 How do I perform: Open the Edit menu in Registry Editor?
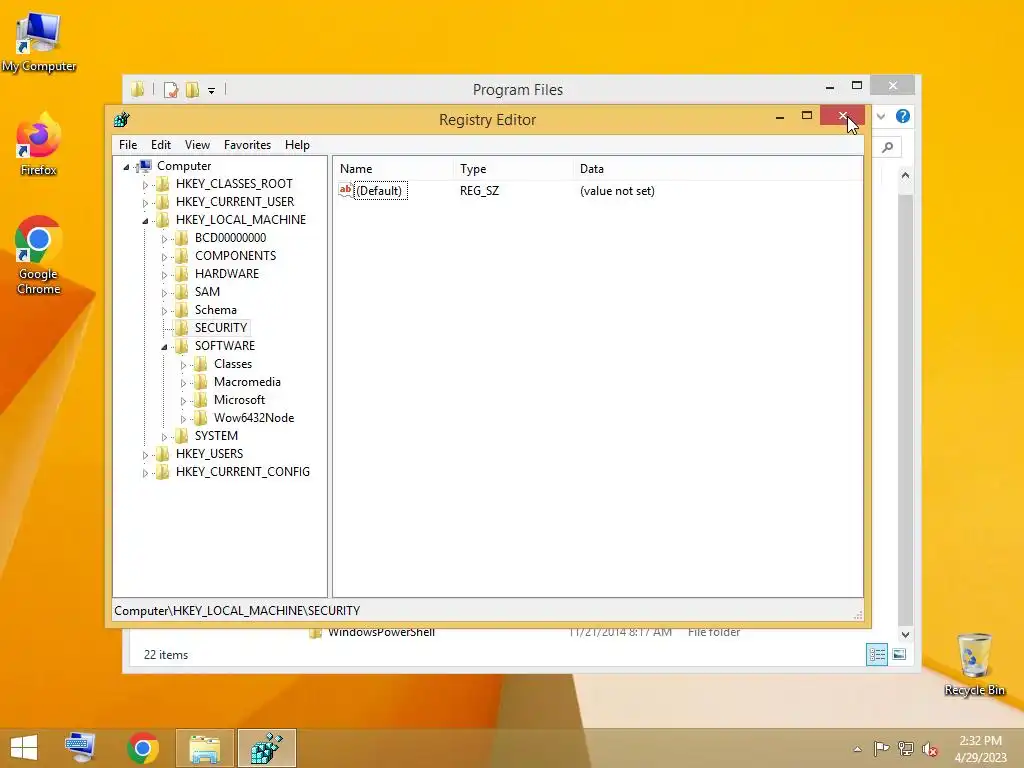click(161, 145)
